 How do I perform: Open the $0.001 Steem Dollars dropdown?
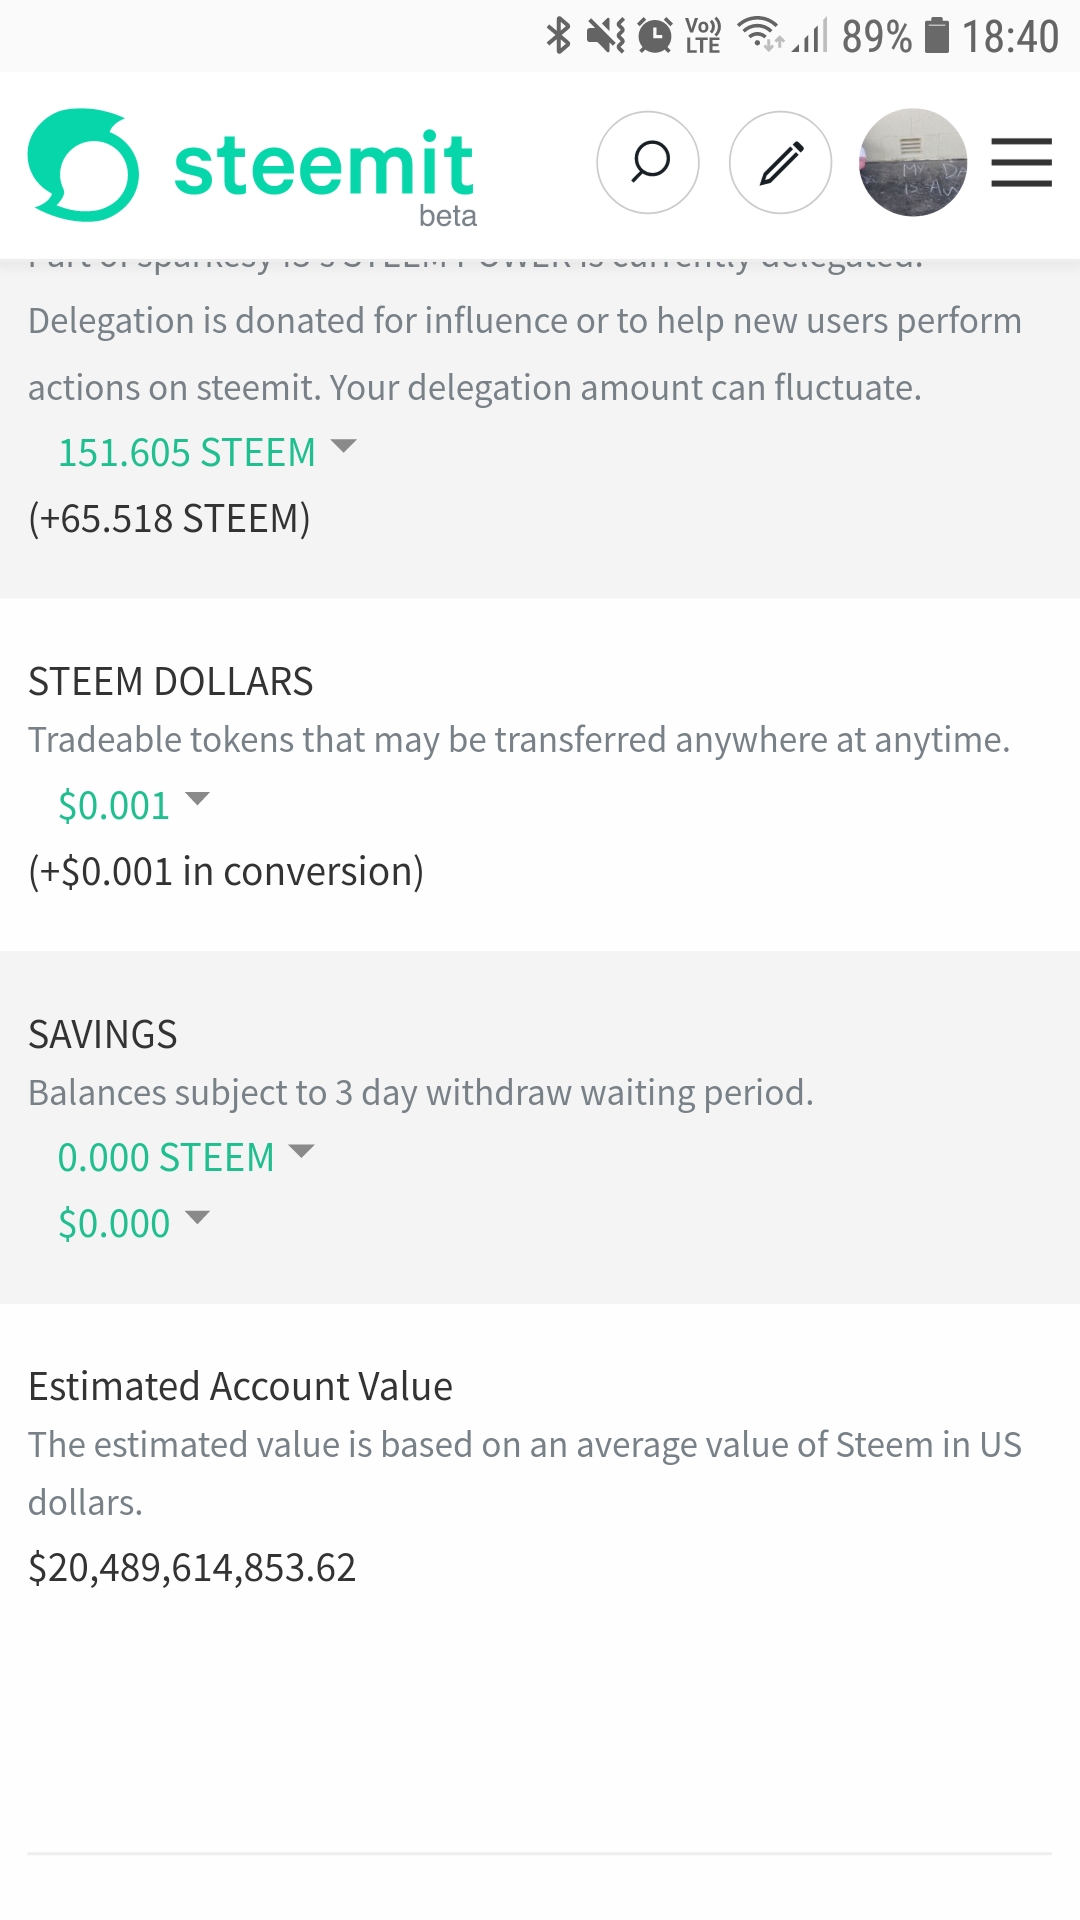(134, 805)
